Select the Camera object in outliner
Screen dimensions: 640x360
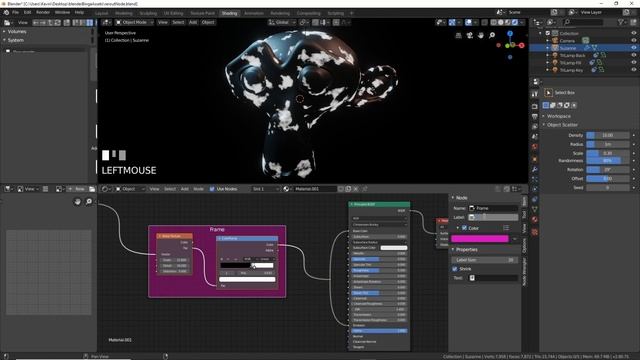tap(567, 41)
